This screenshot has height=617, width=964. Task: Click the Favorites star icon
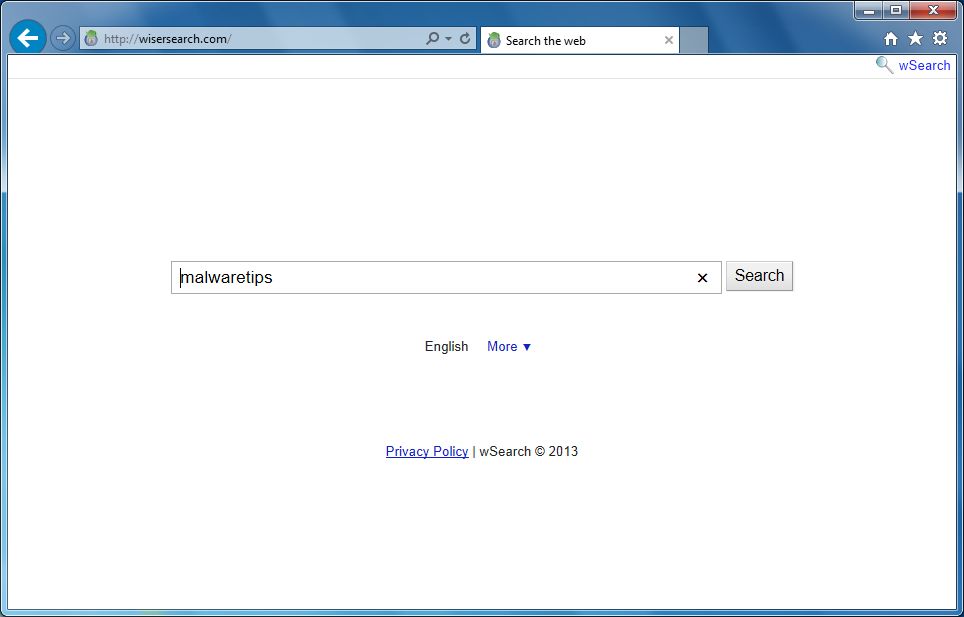click(915, 37)
